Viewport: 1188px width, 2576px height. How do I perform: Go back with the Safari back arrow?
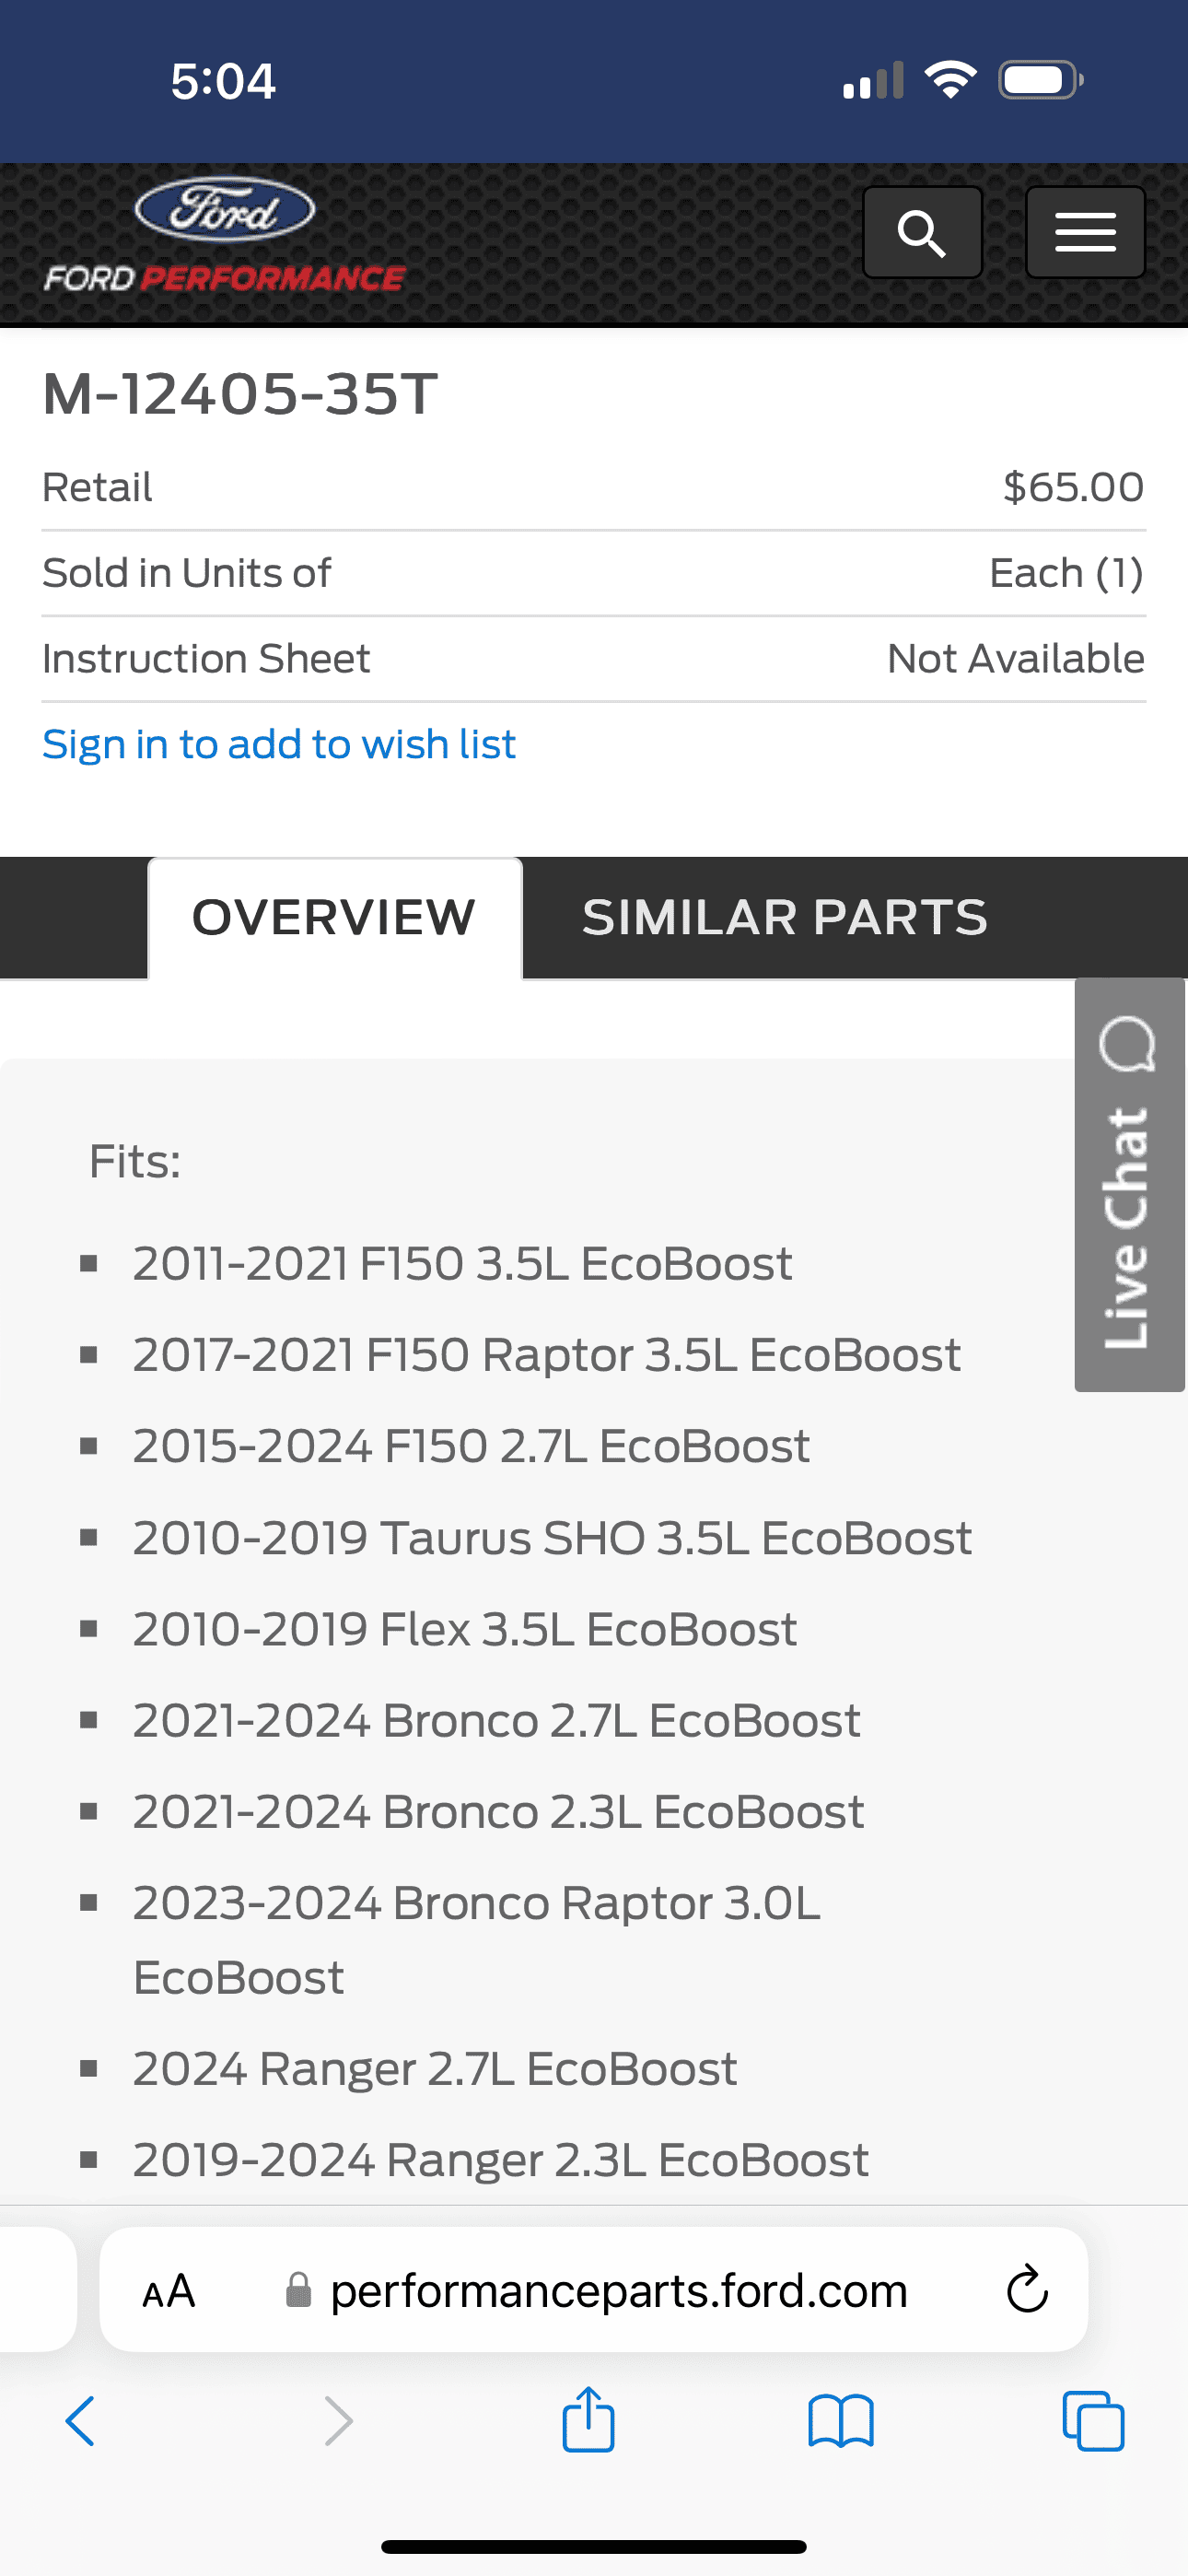[80, 2421]
